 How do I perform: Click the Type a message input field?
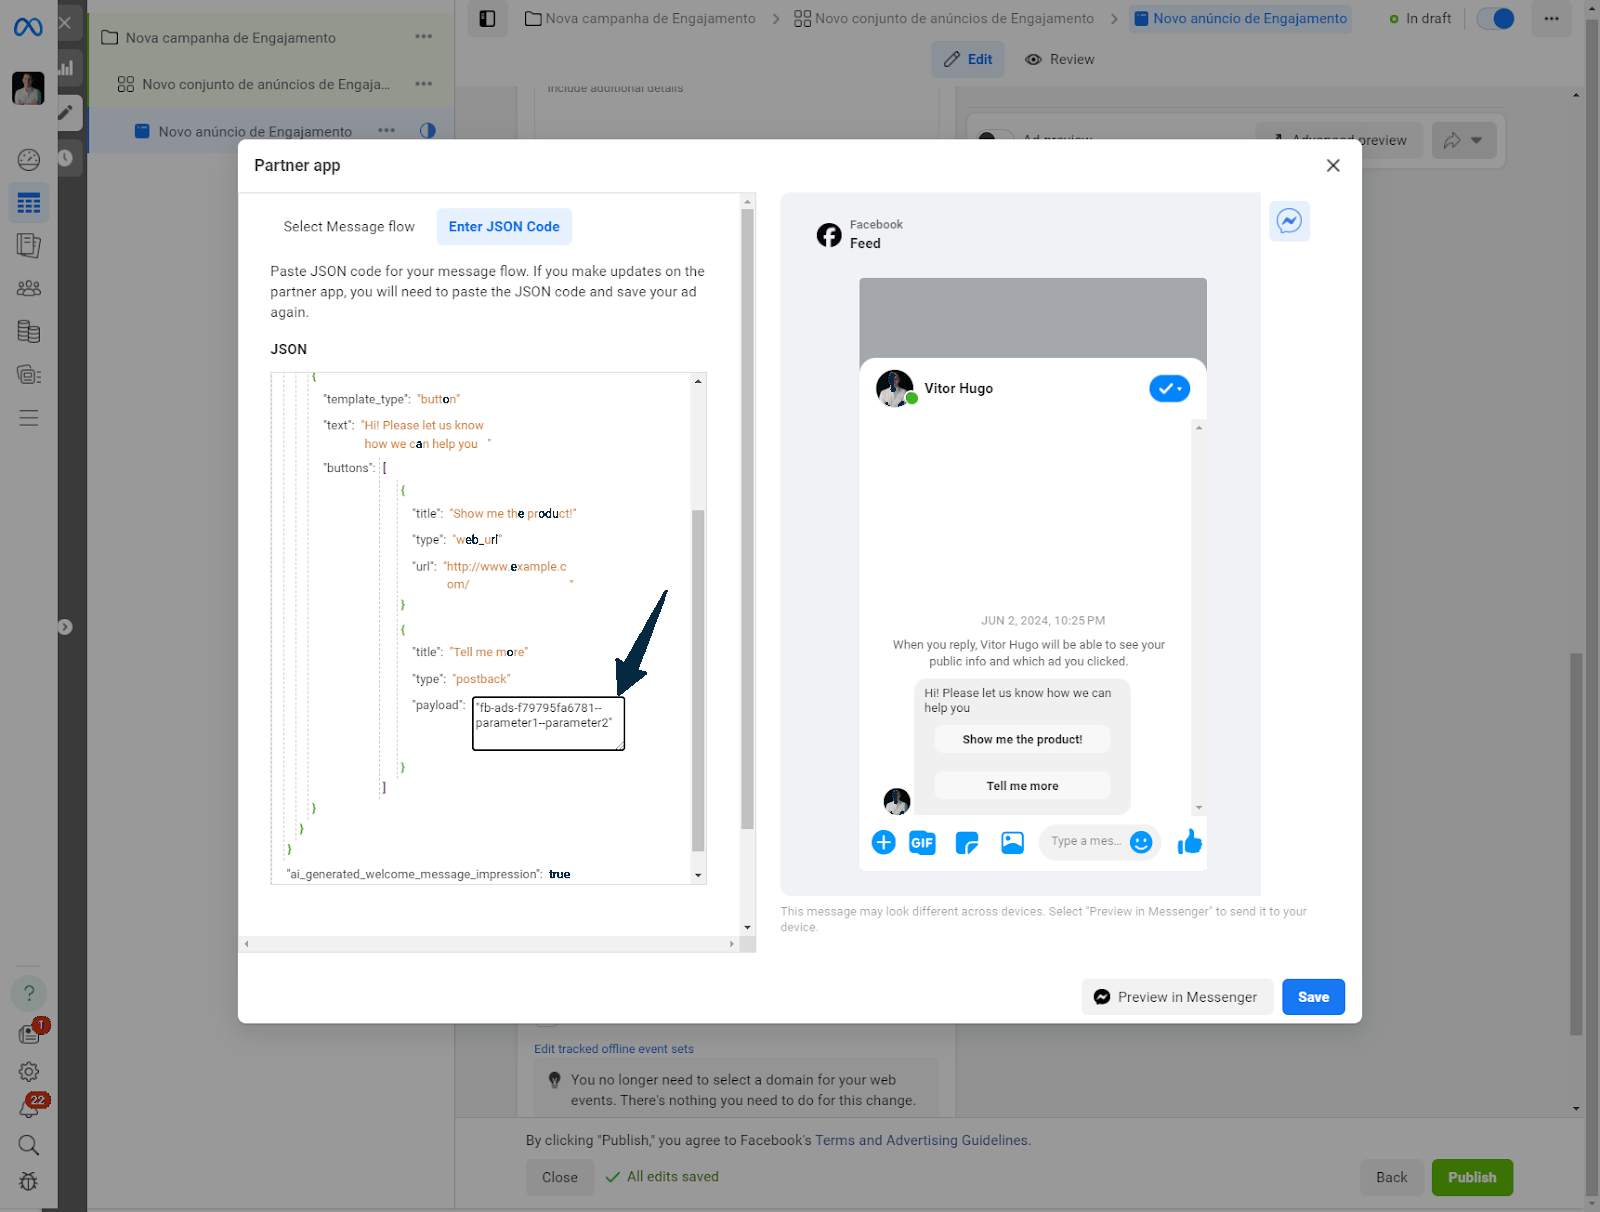tap(1085, 842)
